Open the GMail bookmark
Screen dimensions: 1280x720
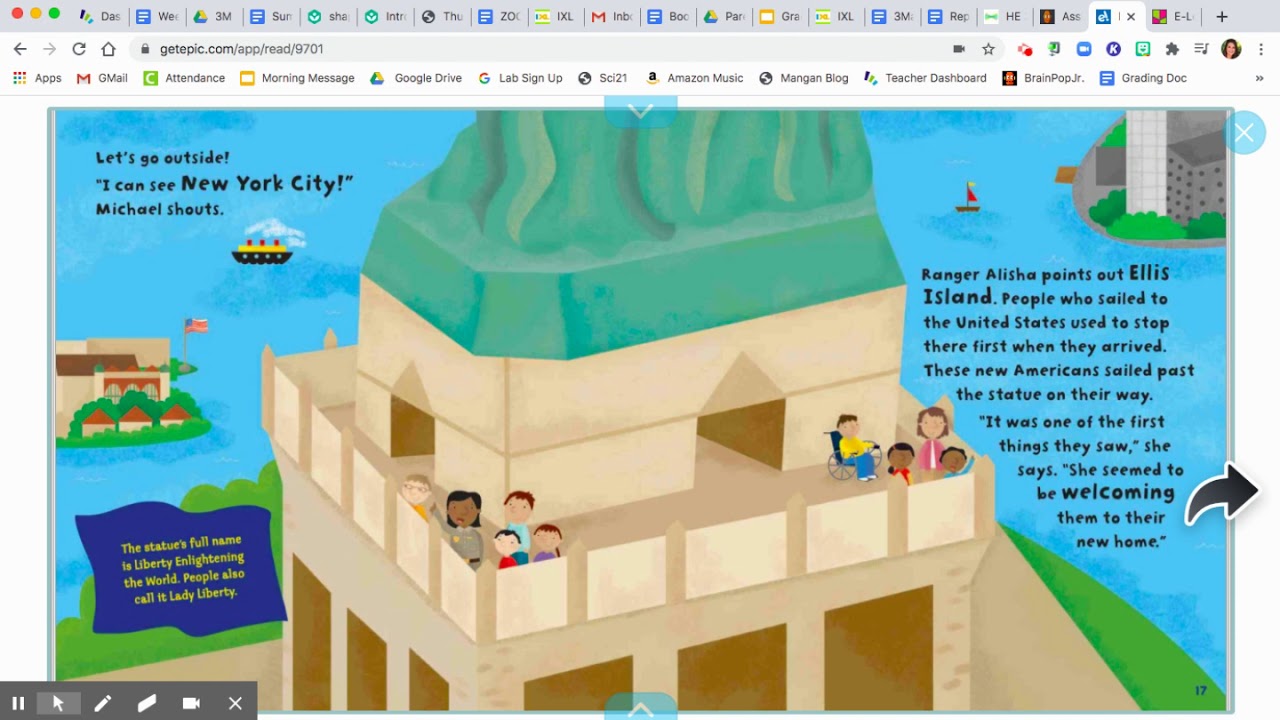[102, 78]
